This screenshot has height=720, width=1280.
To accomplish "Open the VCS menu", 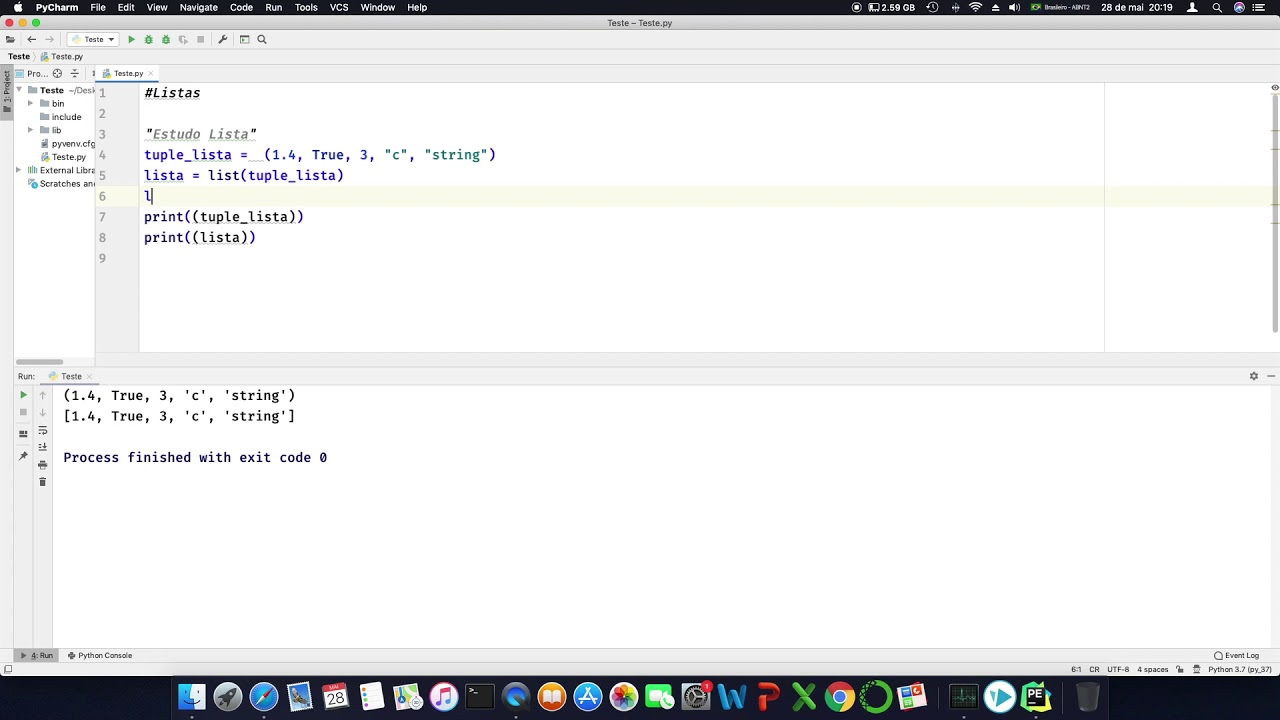I will click(339, 7).
